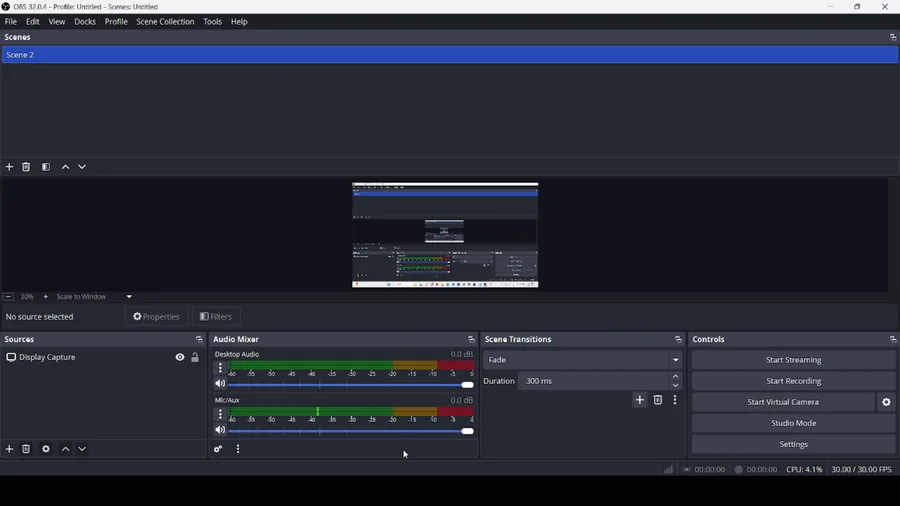Move source down arrow in Sources panel
Image resolution: width=900 pixels, height=506 pixels.
82,449
